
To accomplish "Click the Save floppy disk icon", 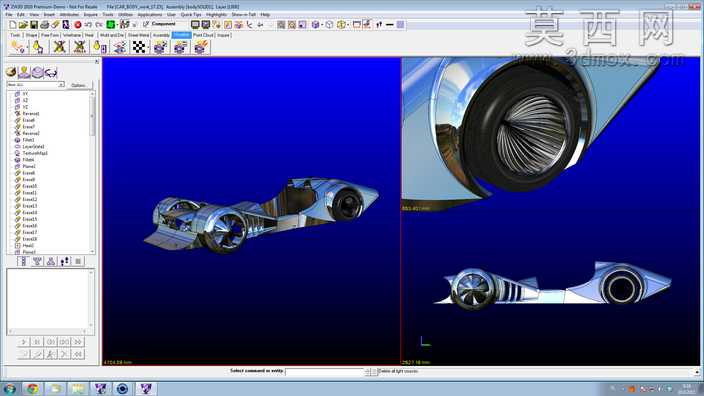I will [34, 25].
